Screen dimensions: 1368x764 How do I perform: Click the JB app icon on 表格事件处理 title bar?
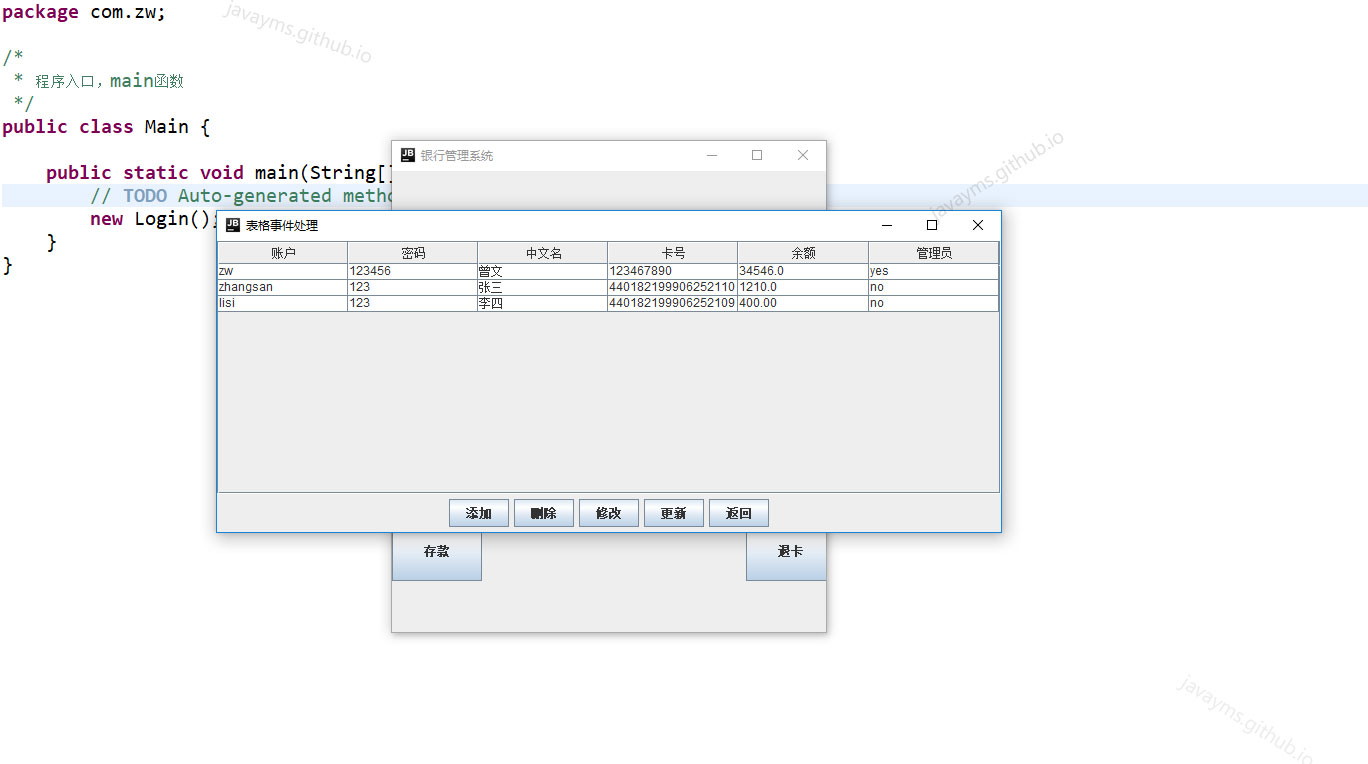(x=234, y=225)
